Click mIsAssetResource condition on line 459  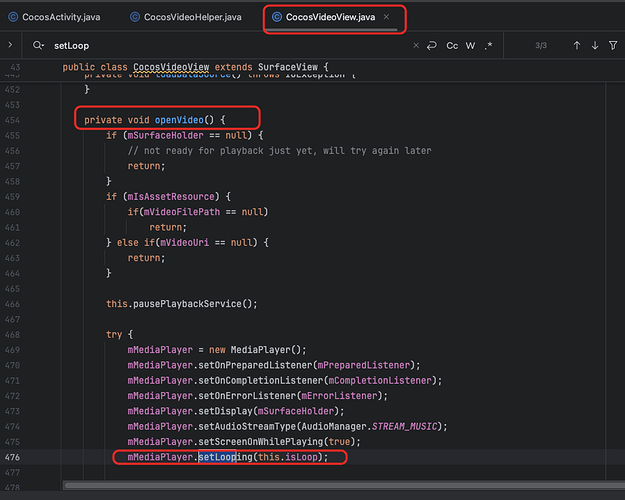point(171,197)
